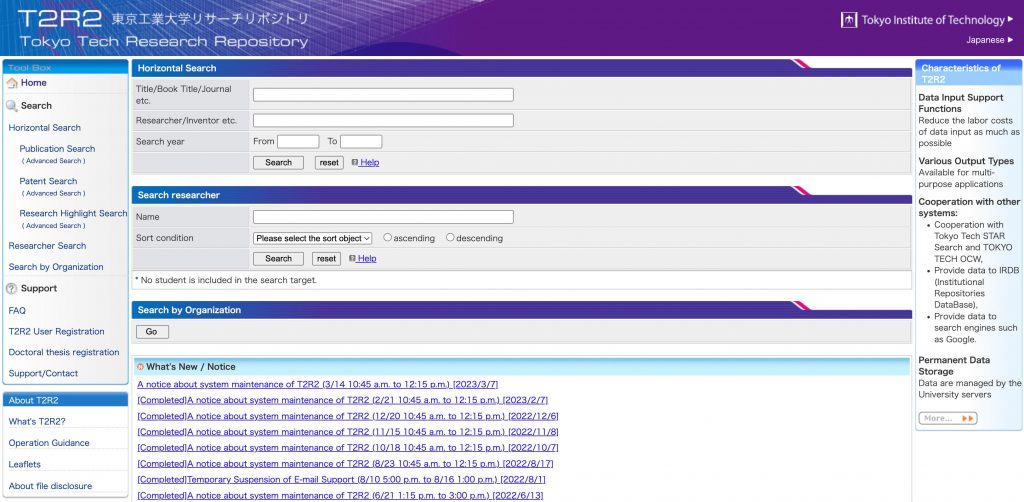Open Home in the Tool Box
Viewport: 1024px width, 502px height.
click(33, 83)
